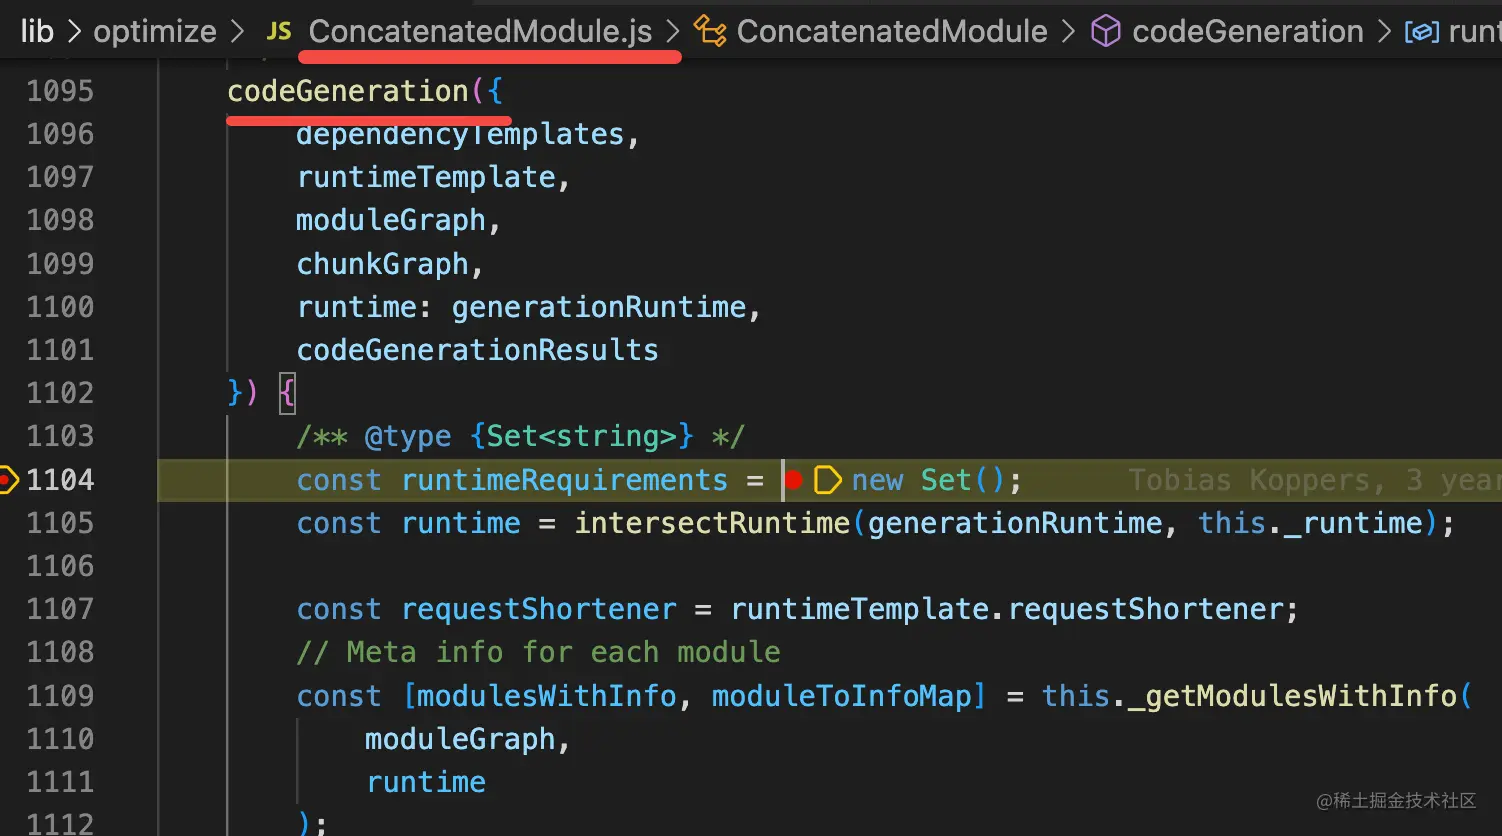Click the yellow debug pointer before "new Set()"
The width and height of the screenshot is (1502, 836).
(x=827, y=481)
